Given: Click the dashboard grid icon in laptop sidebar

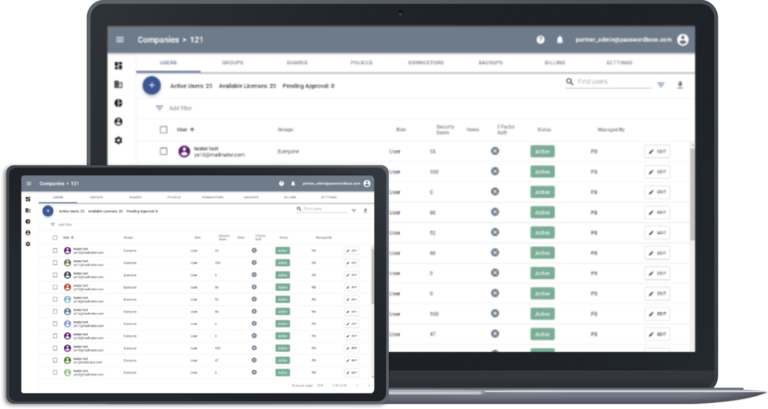Looking at the screenshot, I should click(118, 66).
